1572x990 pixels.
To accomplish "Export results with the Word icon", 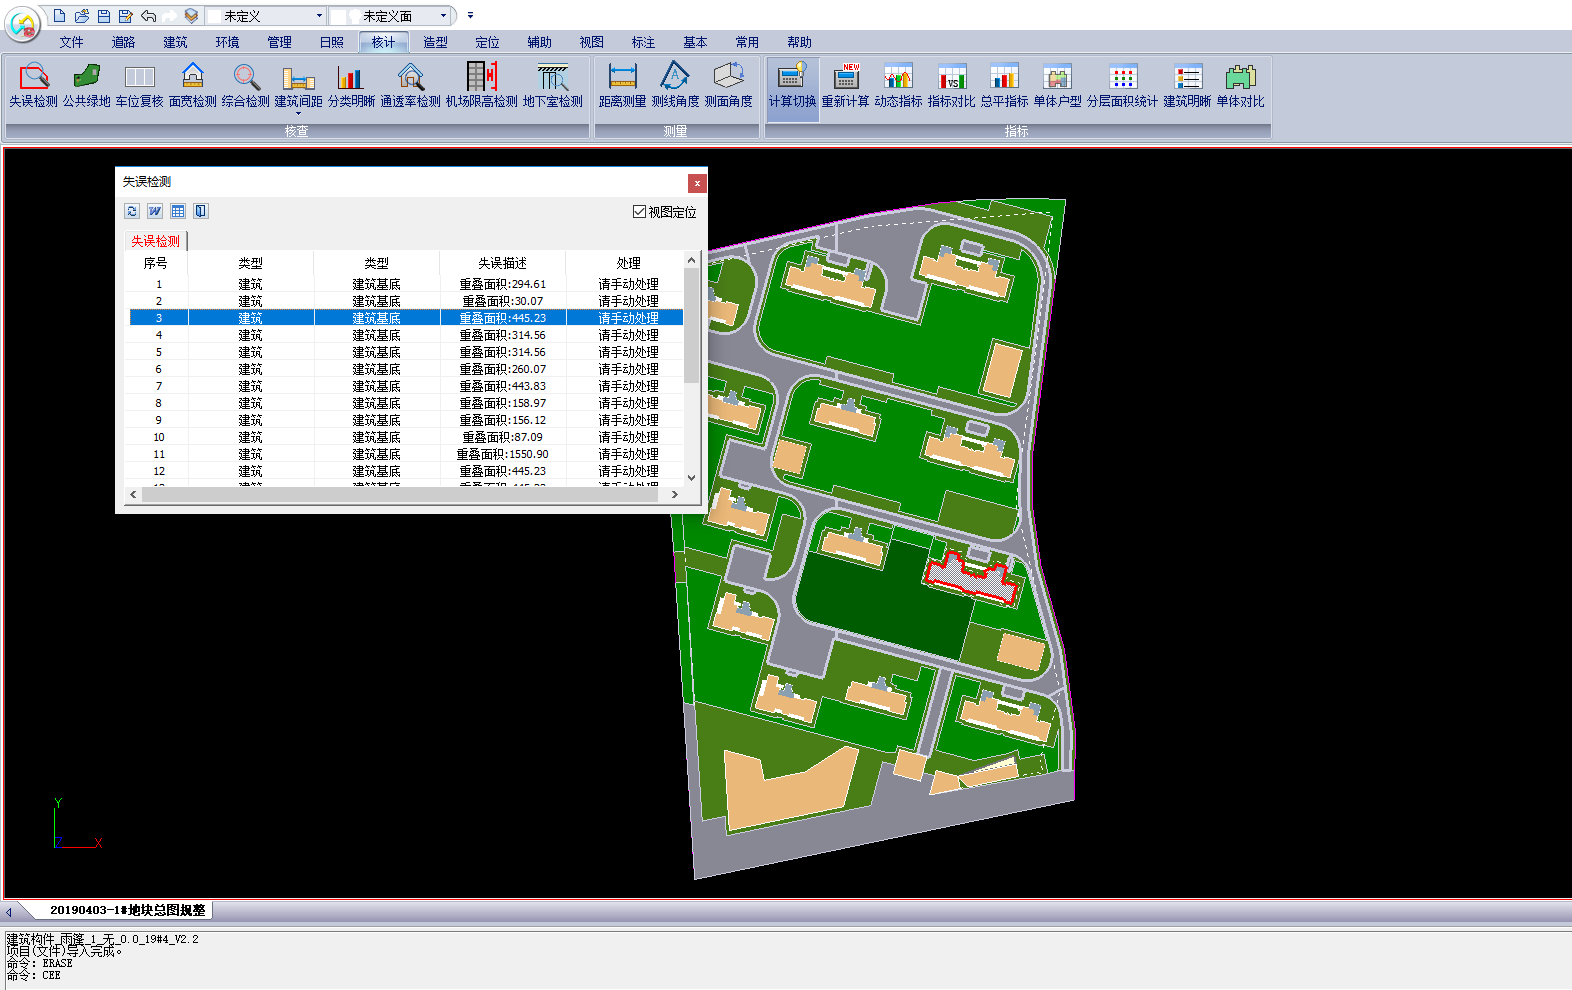I will point(155,211).
